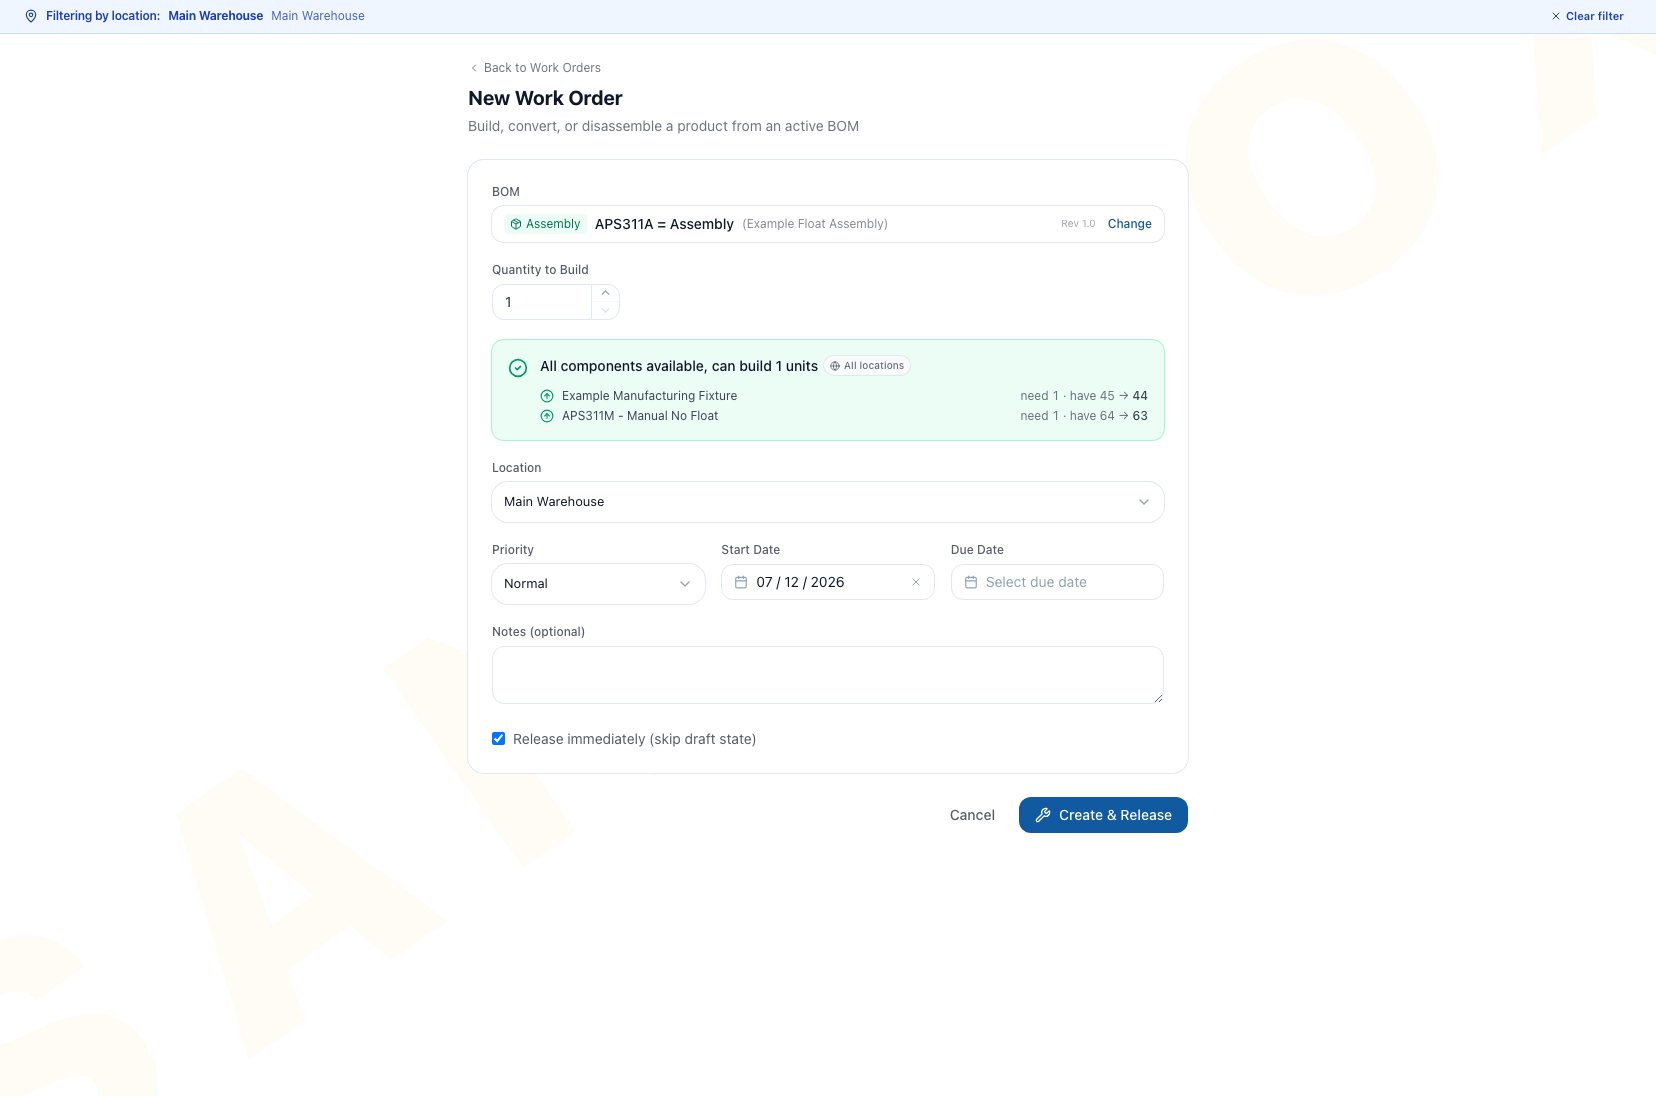
Task: Click the globe icon in All locations badge
Action: tap(835, 366)
